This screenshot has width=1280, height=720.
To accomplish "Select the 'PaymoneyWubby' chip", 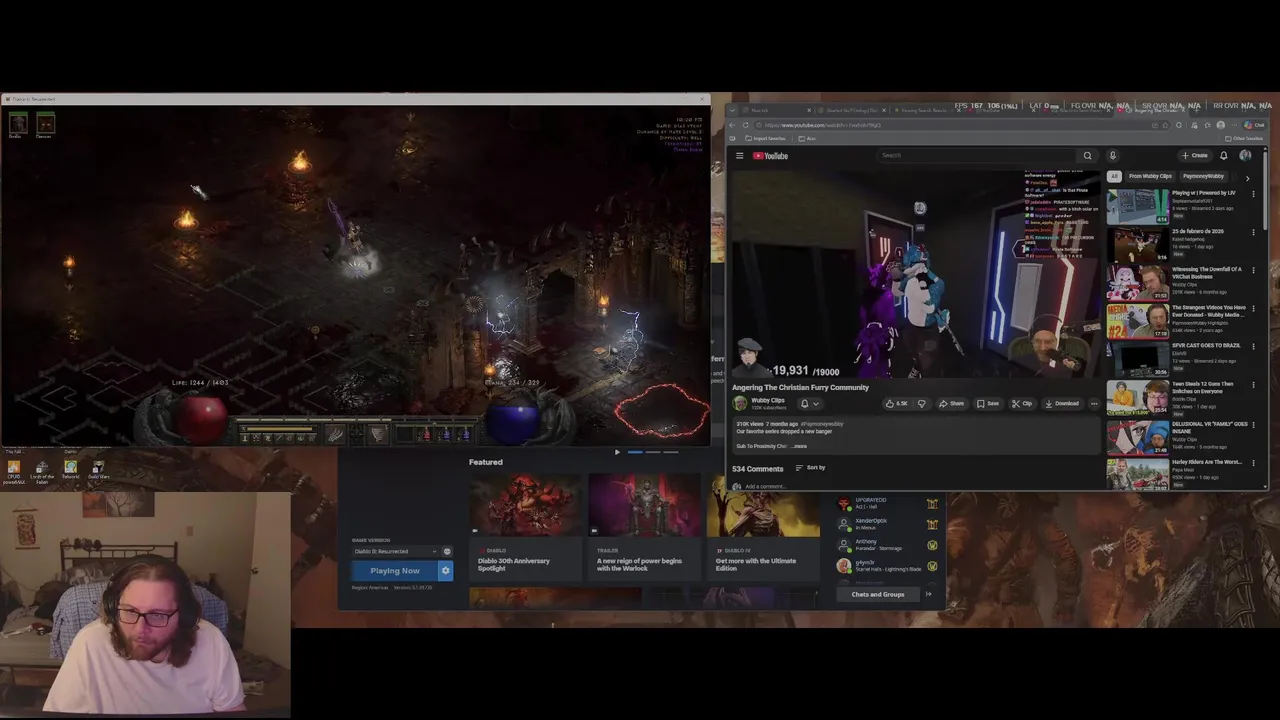I will [1203, 176].
